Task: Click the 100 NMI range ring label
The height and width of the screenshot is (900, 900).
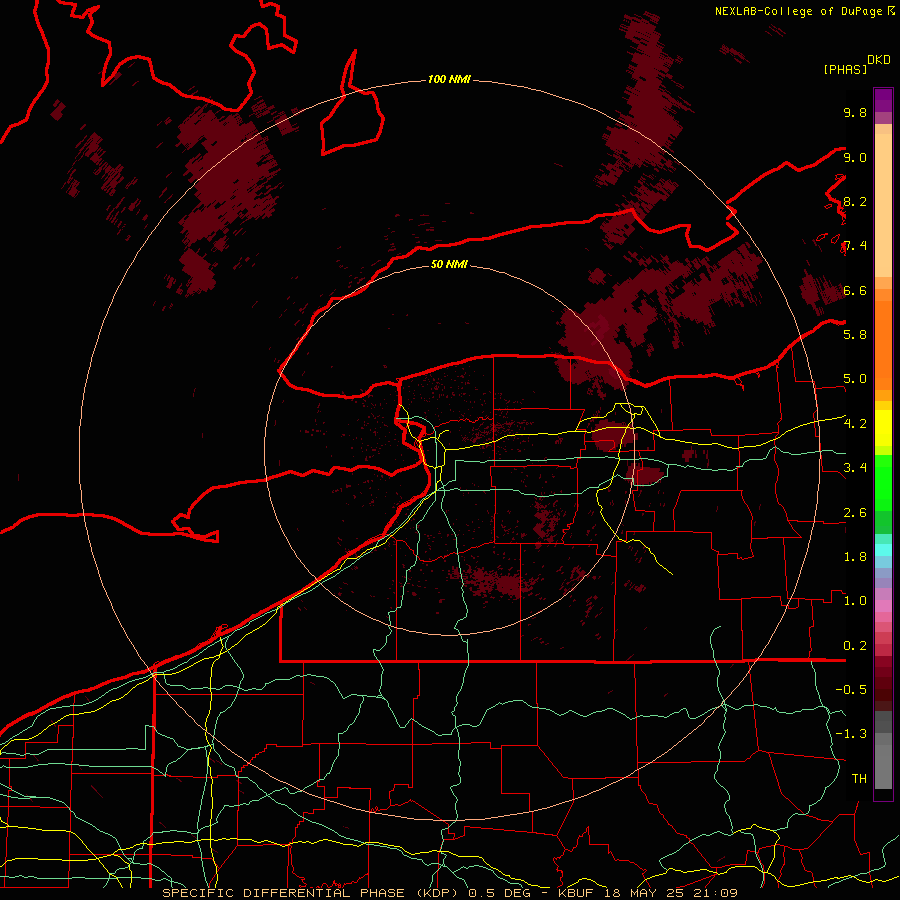Action: pos(449,79)
